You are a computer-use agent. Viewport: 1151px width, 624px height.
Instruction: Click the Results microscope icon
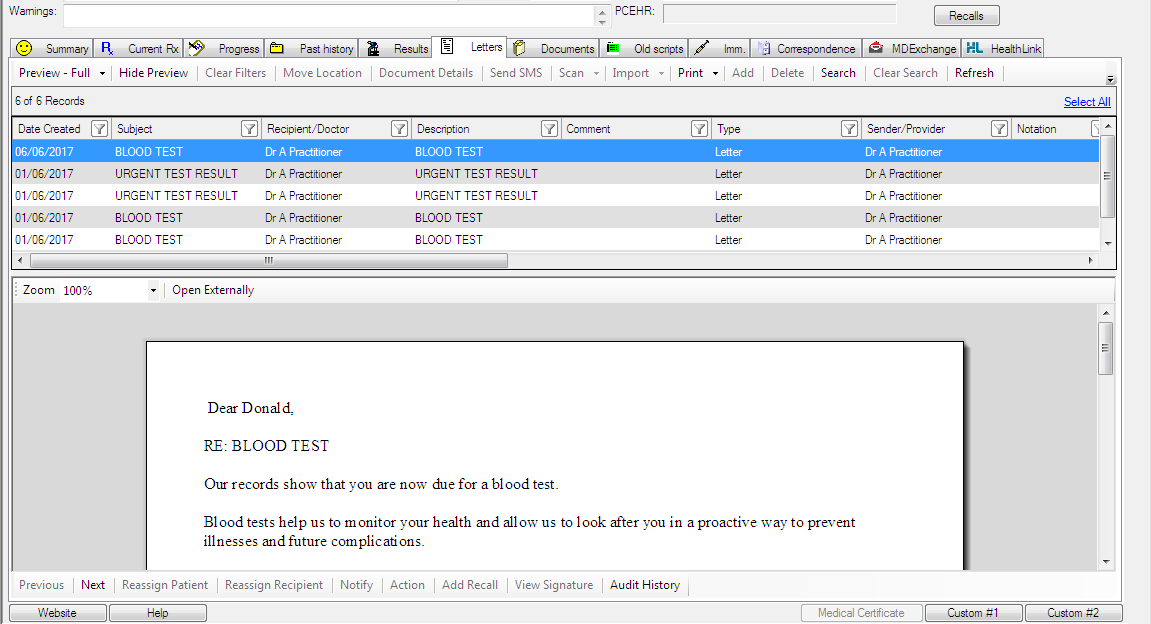pos(373,48)
